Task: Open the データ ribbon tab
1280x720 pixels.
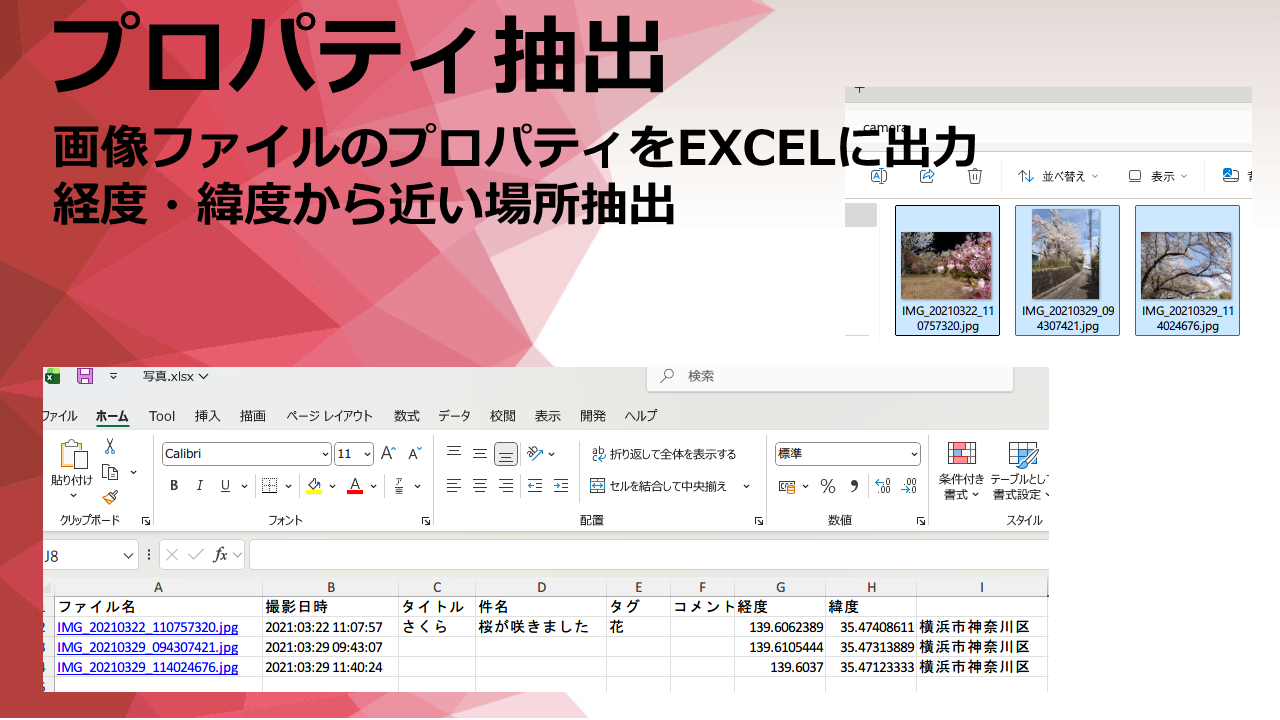Action: tap(454, 416)
